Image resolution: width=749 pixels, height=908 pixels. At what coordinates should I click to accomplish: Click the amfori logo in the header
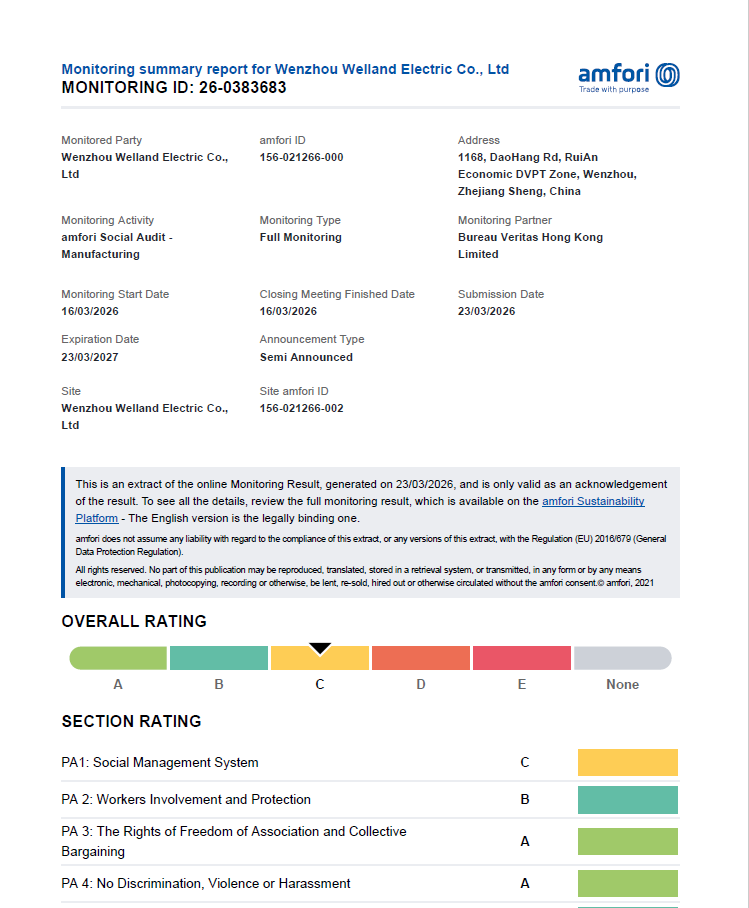(x=629, y=78)
